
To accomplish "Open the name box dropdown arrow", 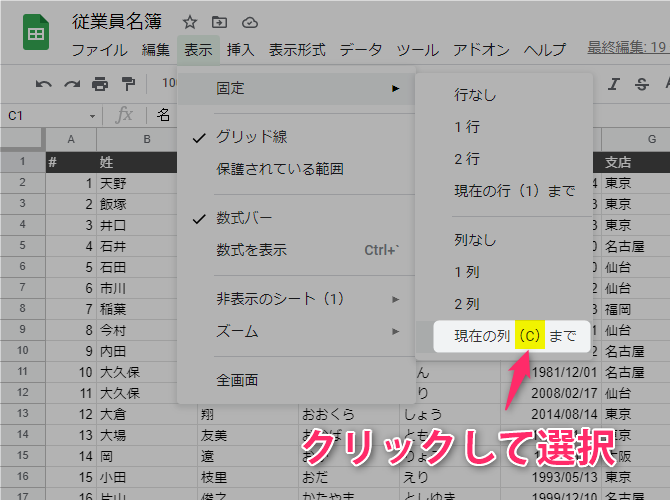I will [92, 116].
